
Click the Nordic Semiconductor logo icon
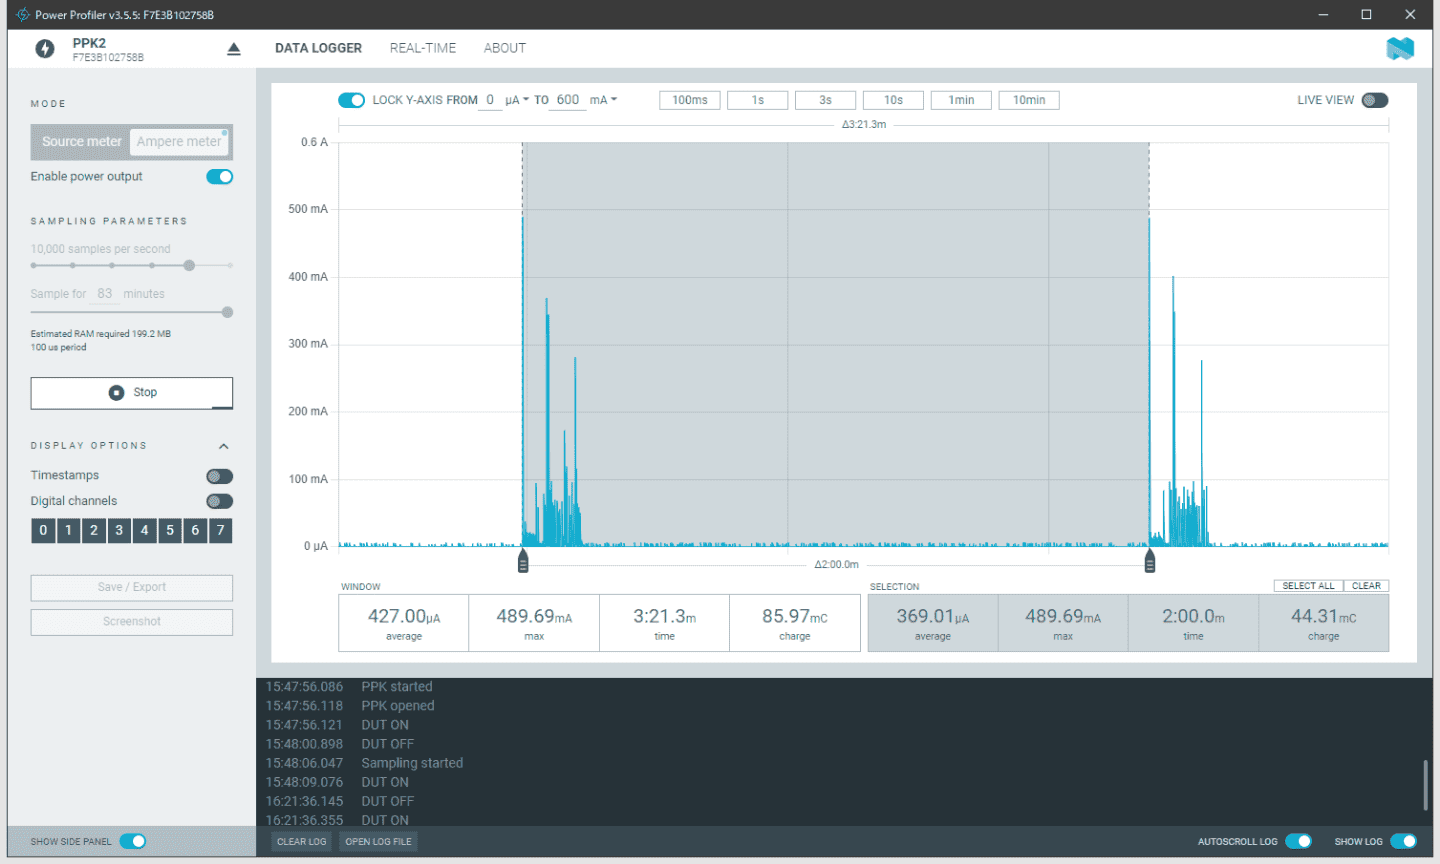[x=1400, y=48]
